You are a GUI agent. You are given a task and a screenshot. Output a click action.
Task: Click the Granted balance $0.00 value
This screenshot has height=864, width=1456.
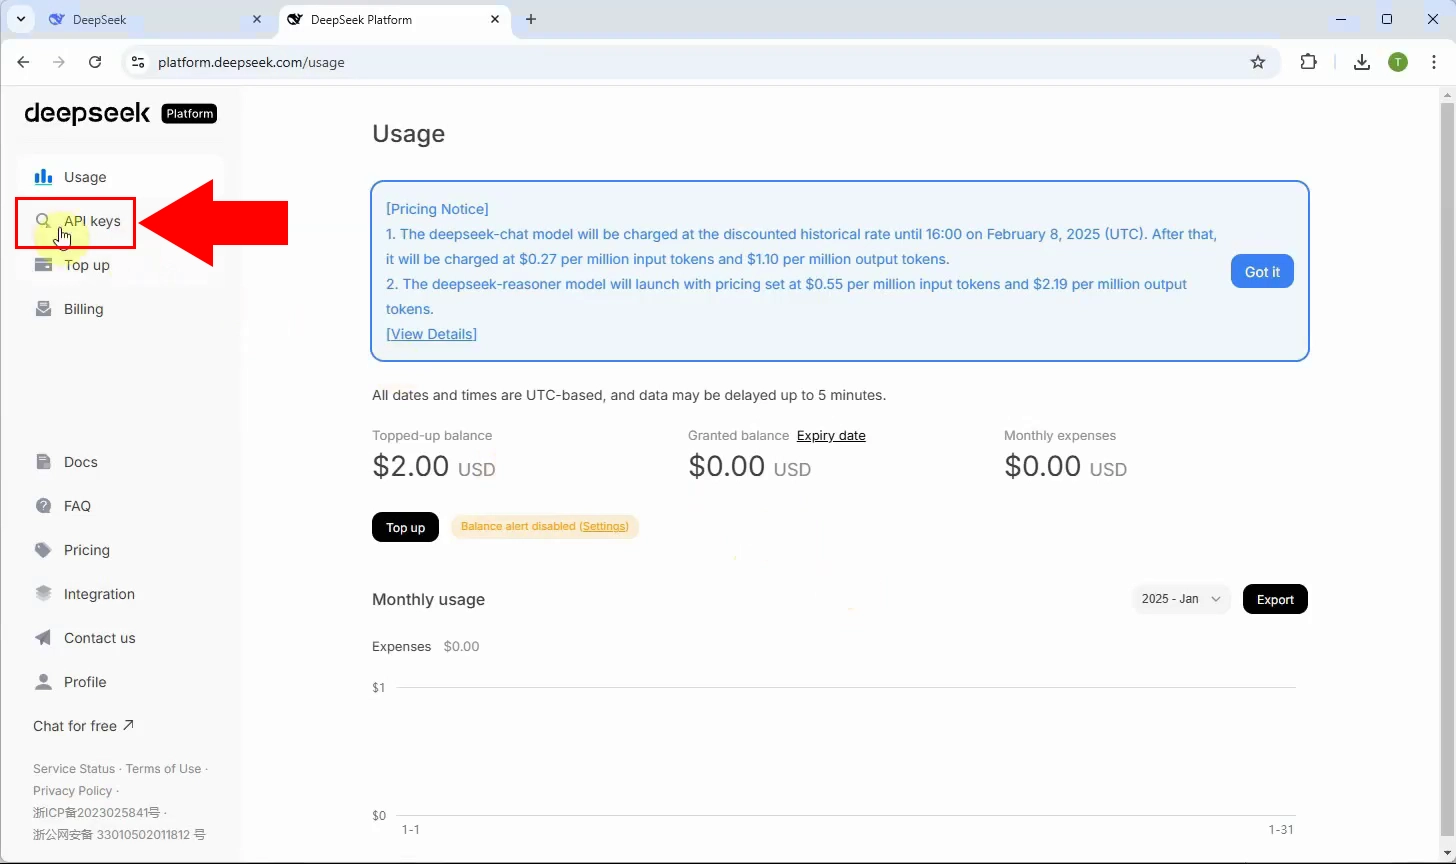pyautogui.click(x=749, y=466)
